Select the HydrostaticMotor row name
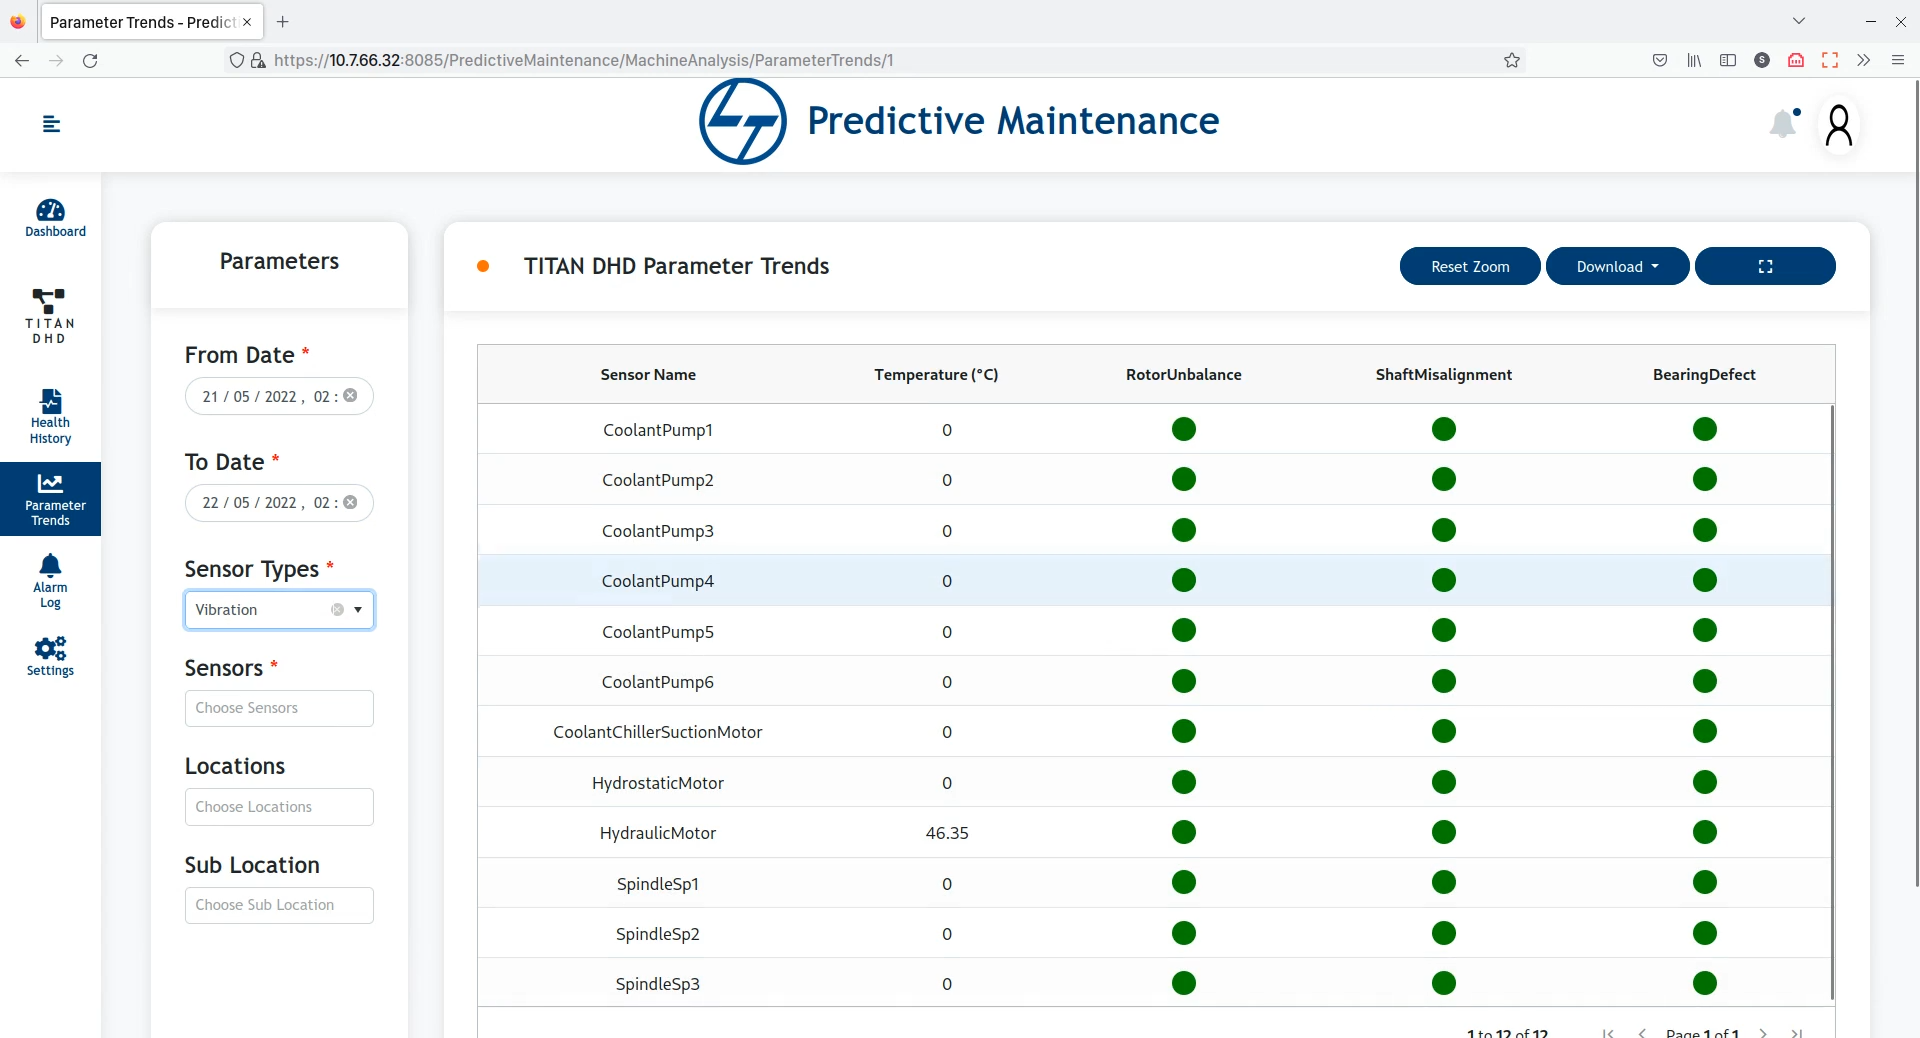Viewport: 1920px width, 1038px height. point(658,783)
